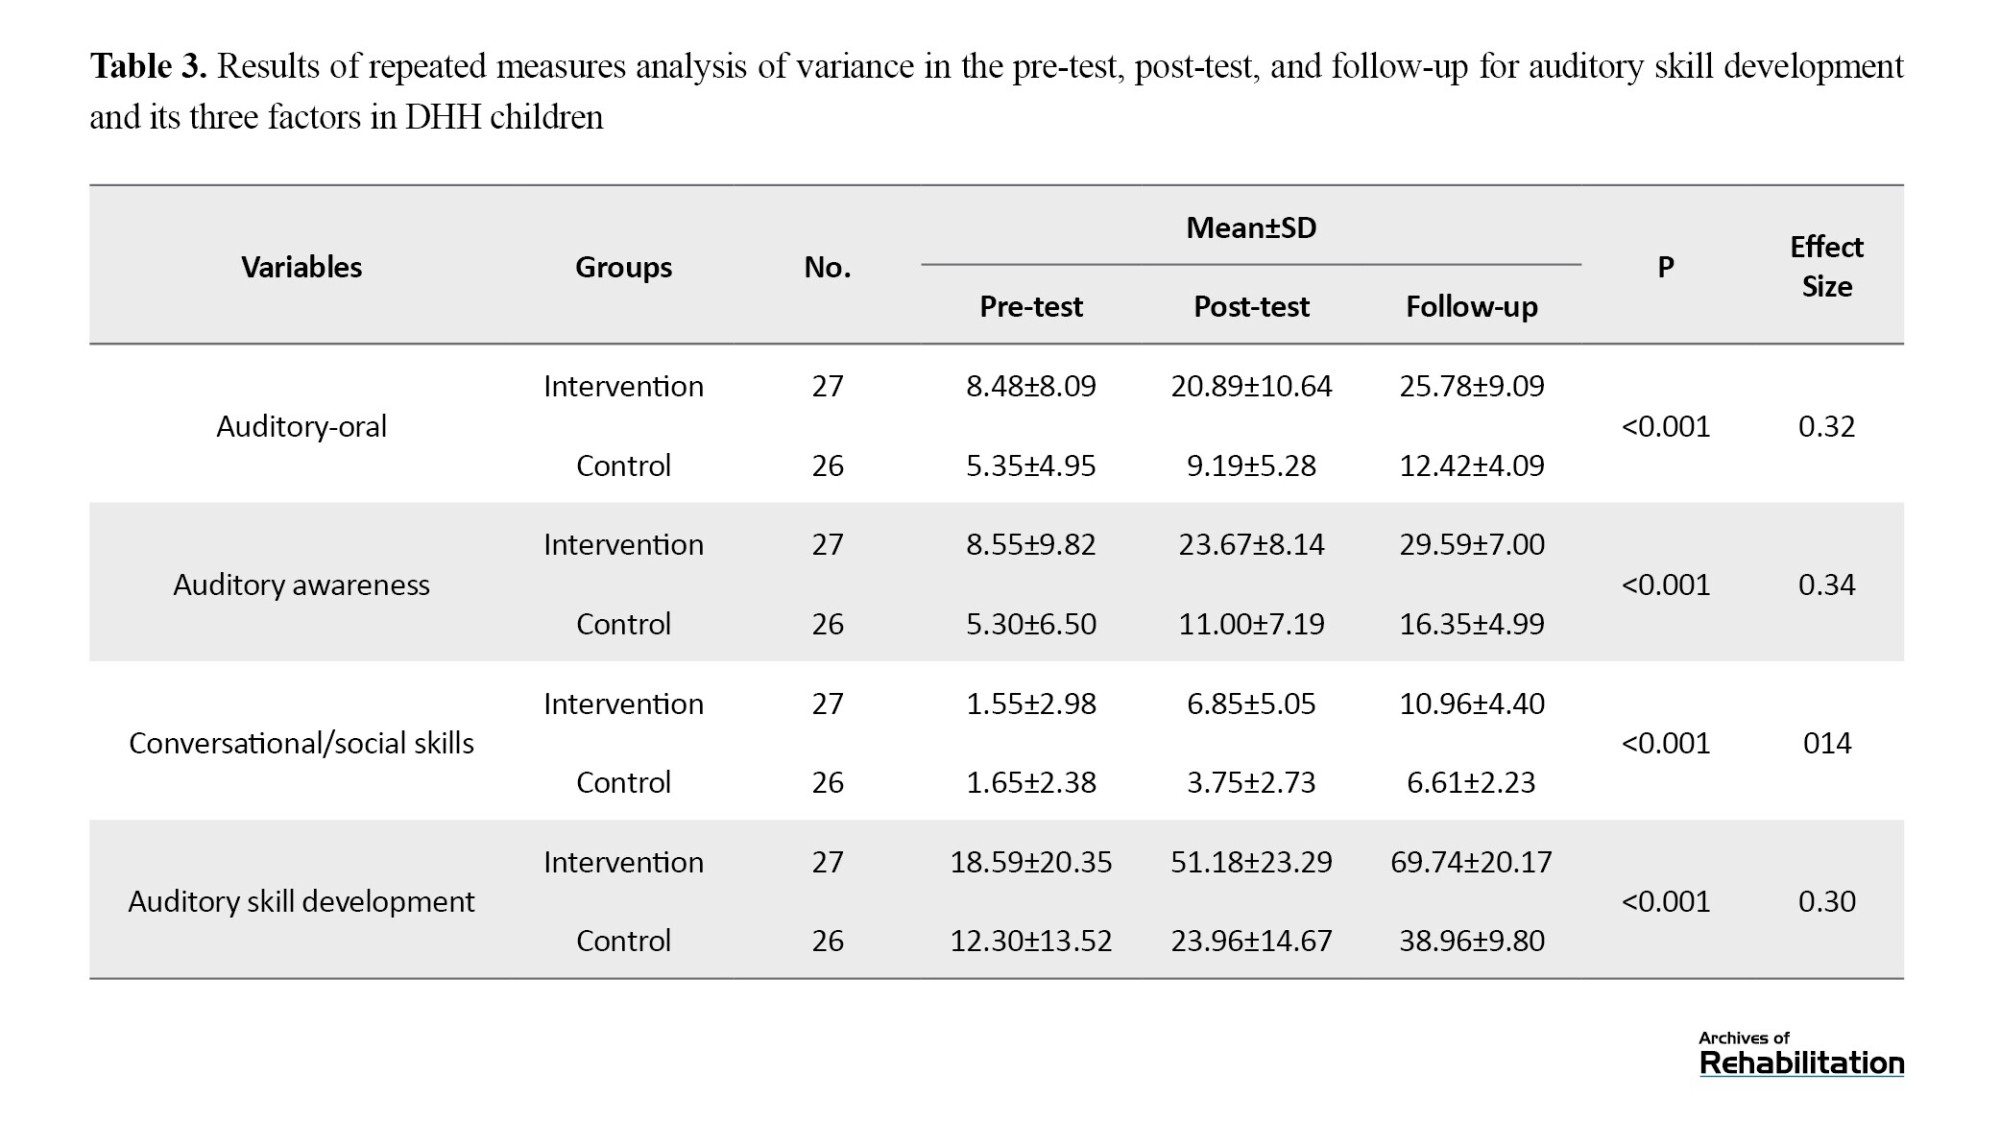Click the Effect Size column header

tap(1826, 267)
